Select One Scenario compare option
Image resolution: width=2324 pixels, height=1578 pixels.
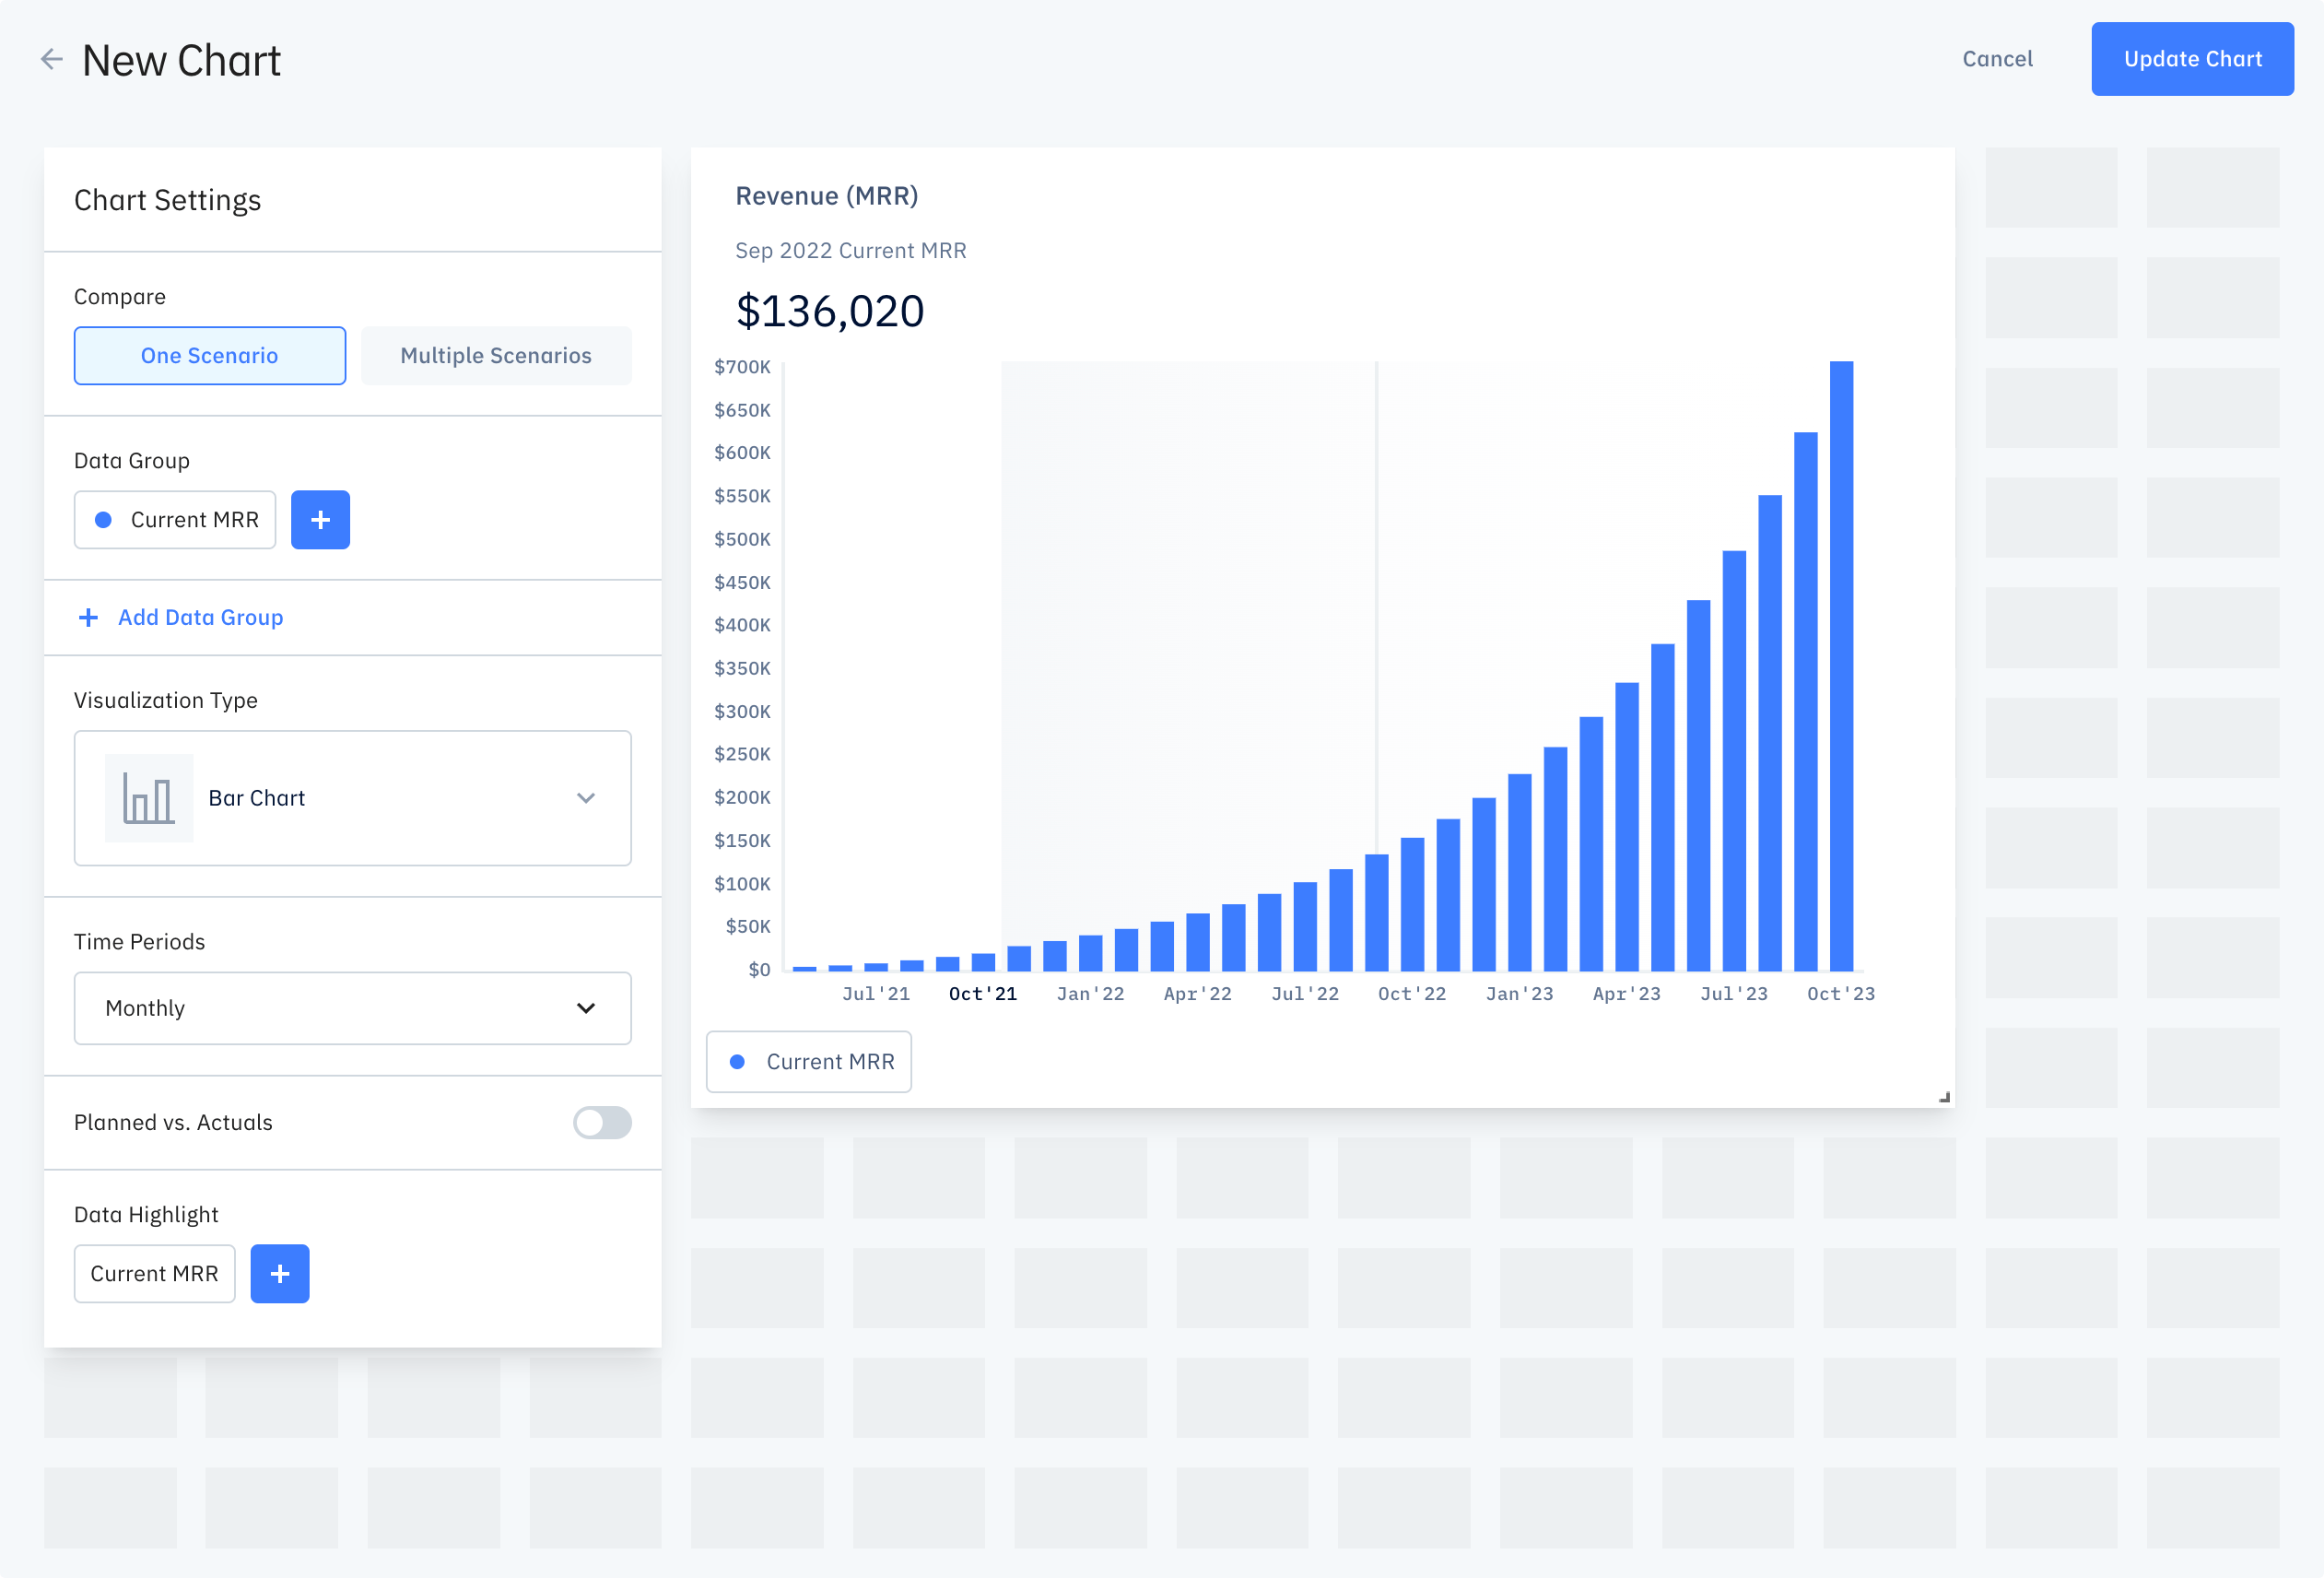coord(210,356)
